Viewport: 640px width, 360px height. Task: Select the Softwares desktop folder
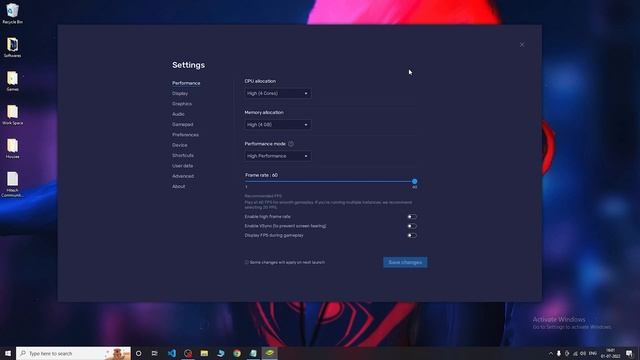click(12, 47)
